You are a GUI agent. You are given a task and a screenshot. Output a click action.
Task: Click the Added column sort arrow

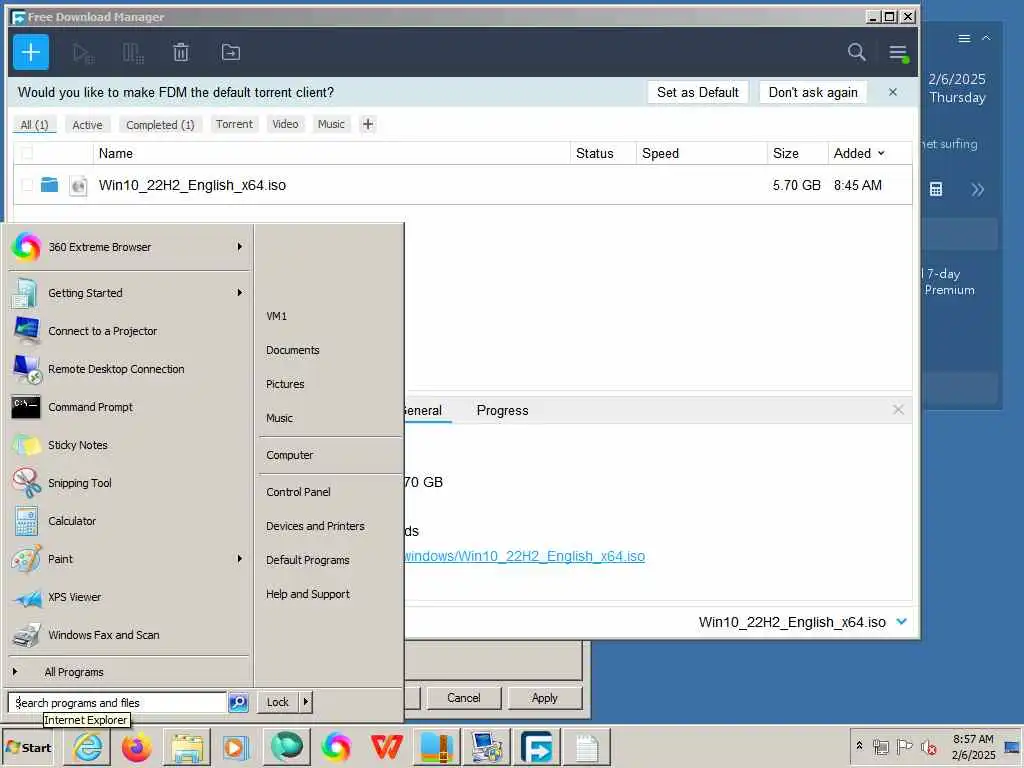(x=881, y=153)
